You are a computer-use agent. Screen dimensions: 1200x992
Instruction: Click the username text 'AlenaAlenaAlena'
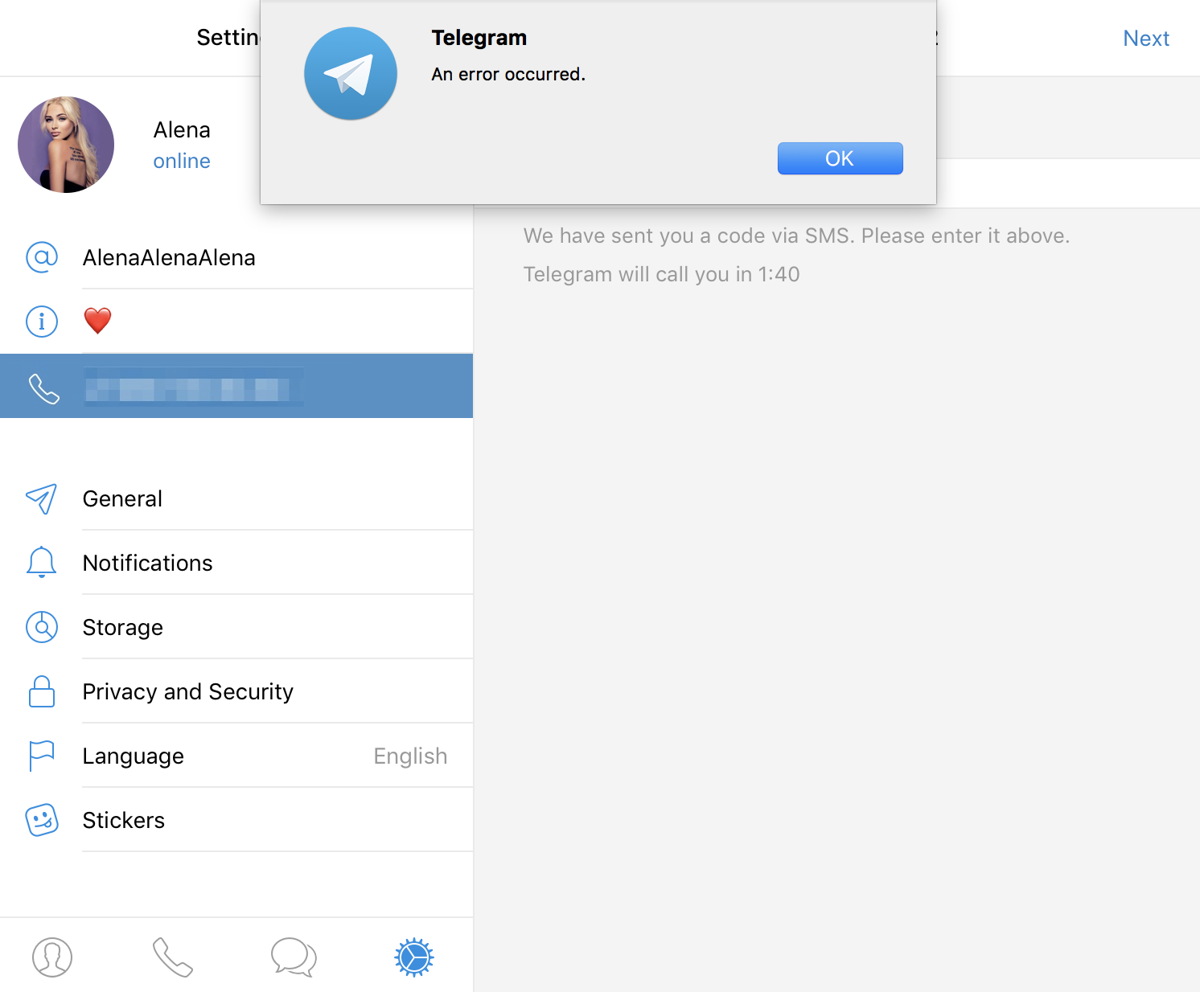pyautogui.click(x=169, y=257)
